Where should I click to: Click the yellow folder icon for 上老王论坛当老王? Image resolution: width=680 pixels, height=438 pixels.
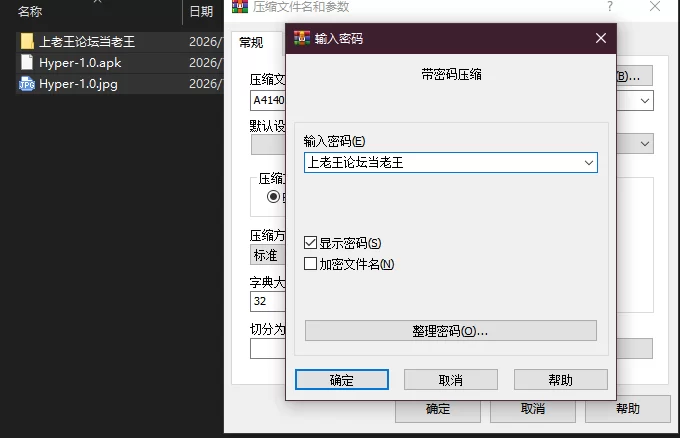[27, 41]
